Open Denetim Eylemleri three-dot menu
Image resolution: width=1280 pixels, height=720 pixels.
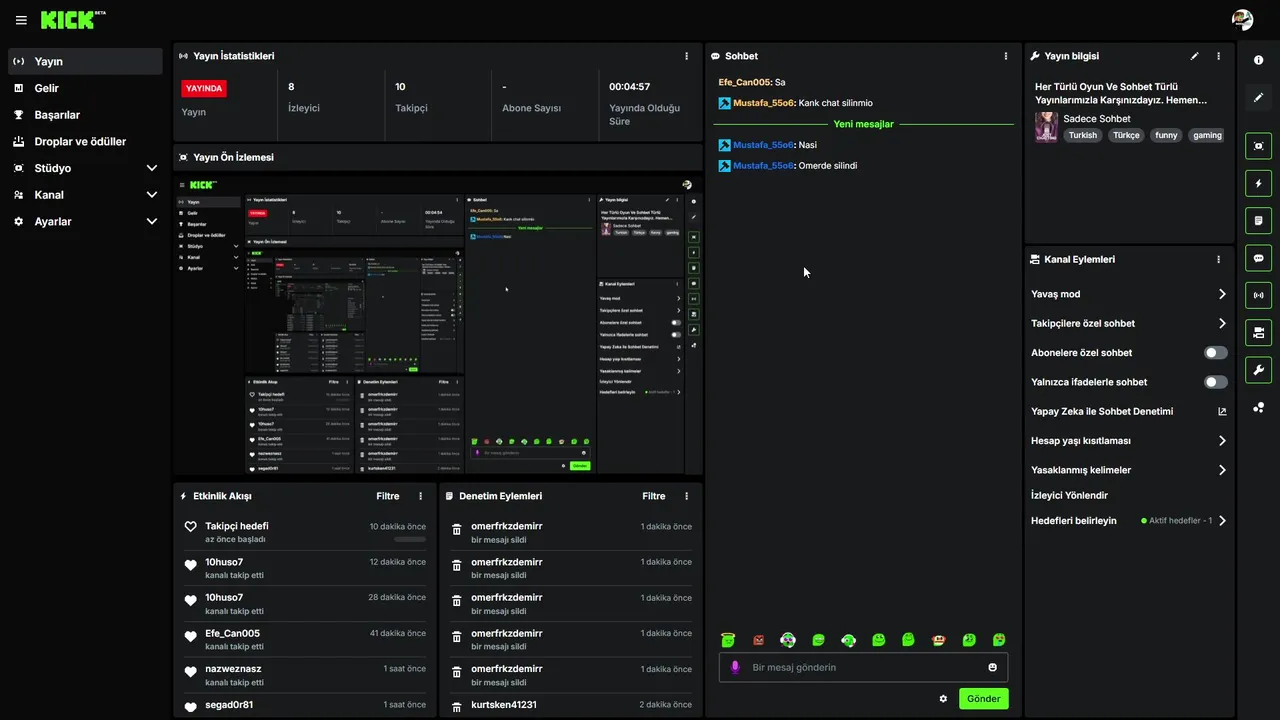tap(686, 496)
